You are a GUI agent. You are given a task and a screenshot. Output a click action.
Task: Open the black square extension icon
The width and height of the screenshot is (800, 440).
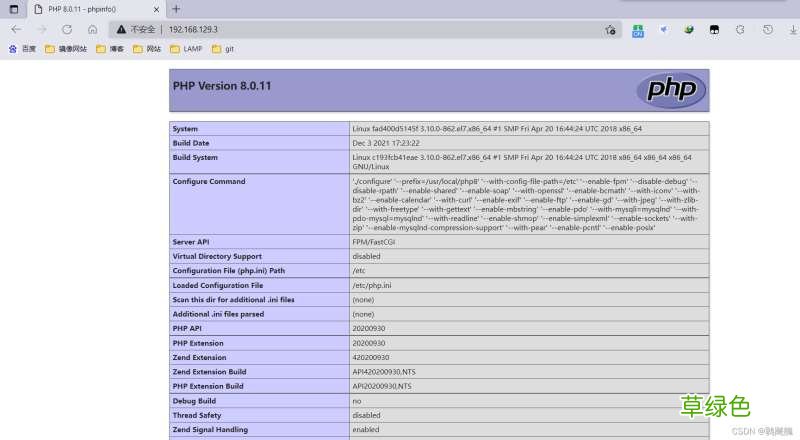tap(714, 30)
